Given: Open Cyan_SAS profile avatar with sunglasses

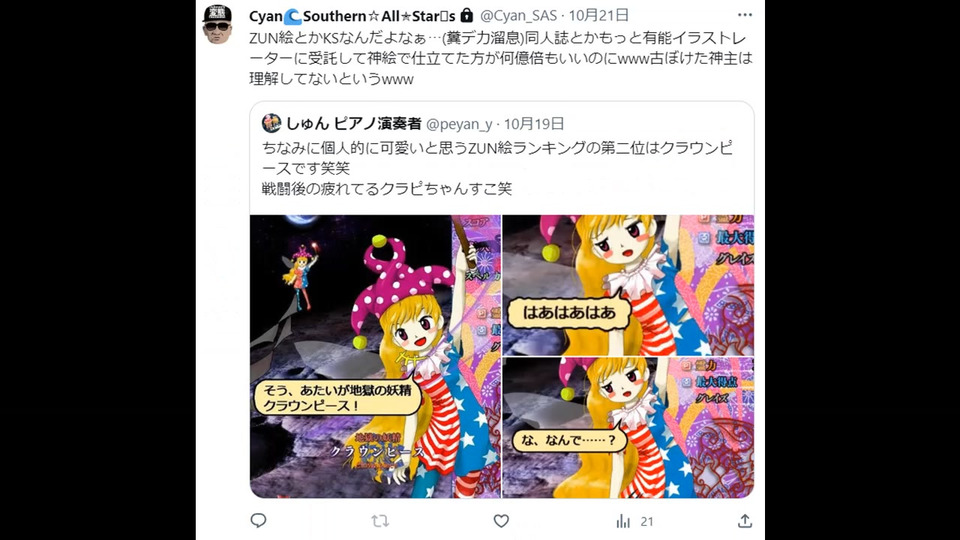Looking at the screenshot, I should (x=217, y=24).
